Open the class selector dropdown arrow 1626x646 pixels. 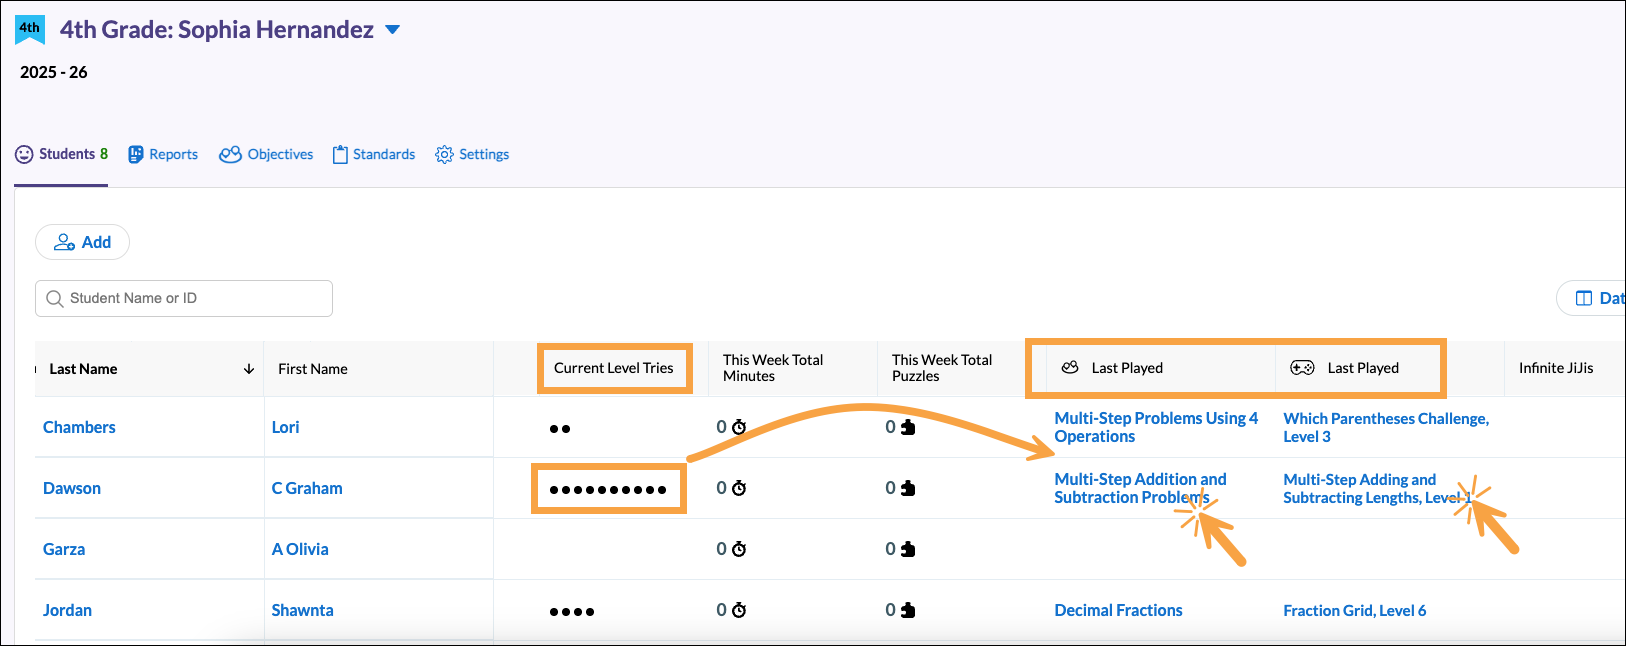(393, 30)
